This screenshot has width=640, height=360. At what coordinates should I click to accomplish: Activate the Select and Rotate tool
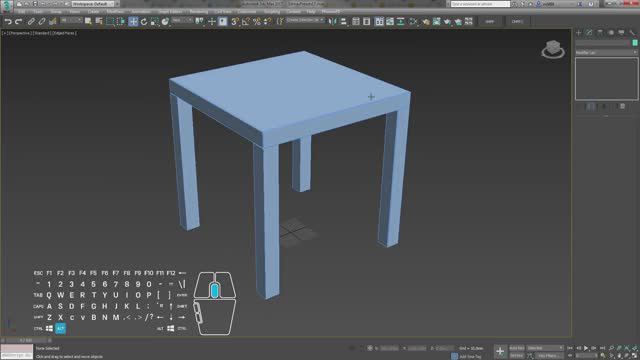tap(144, 21)
